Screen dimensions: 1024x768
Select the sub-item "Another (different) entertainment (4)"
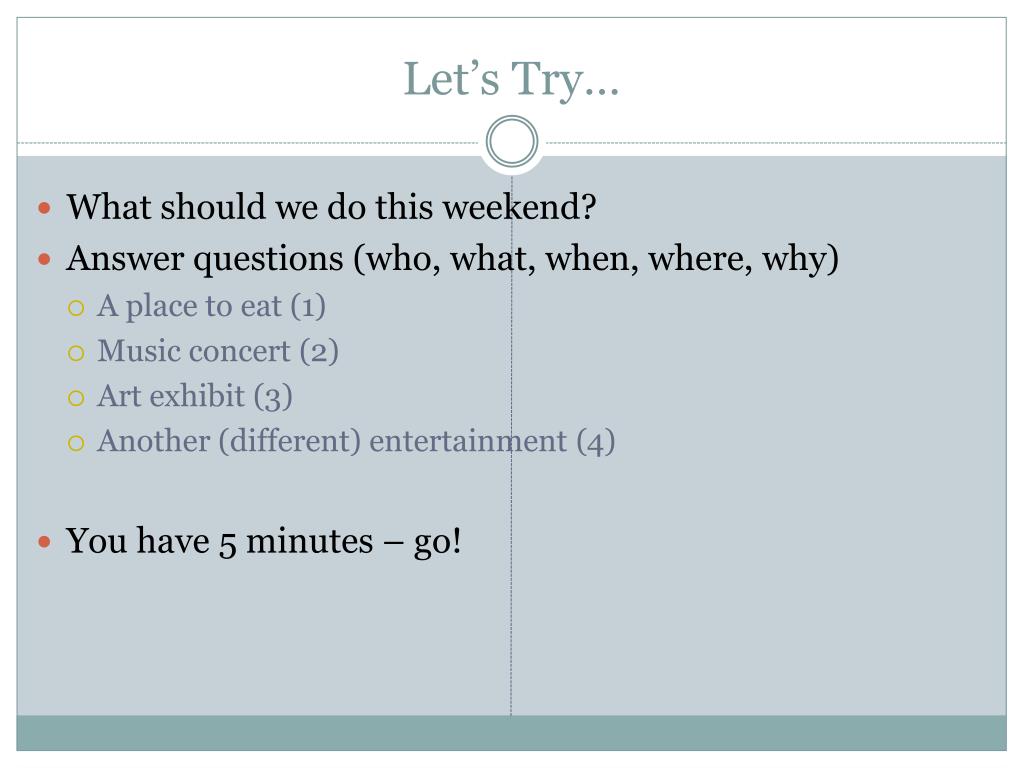click(x=356, y=441)
